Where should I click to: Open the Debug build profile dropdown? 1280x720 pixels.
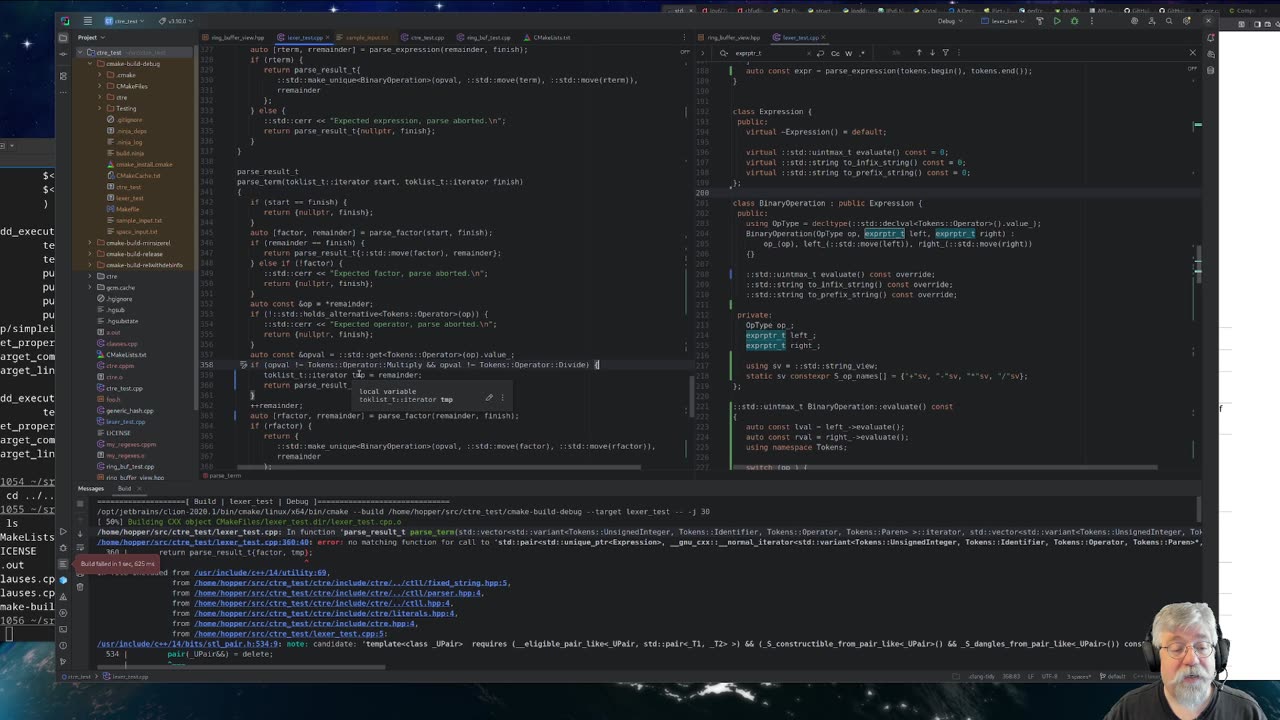[x=950, y=21]
